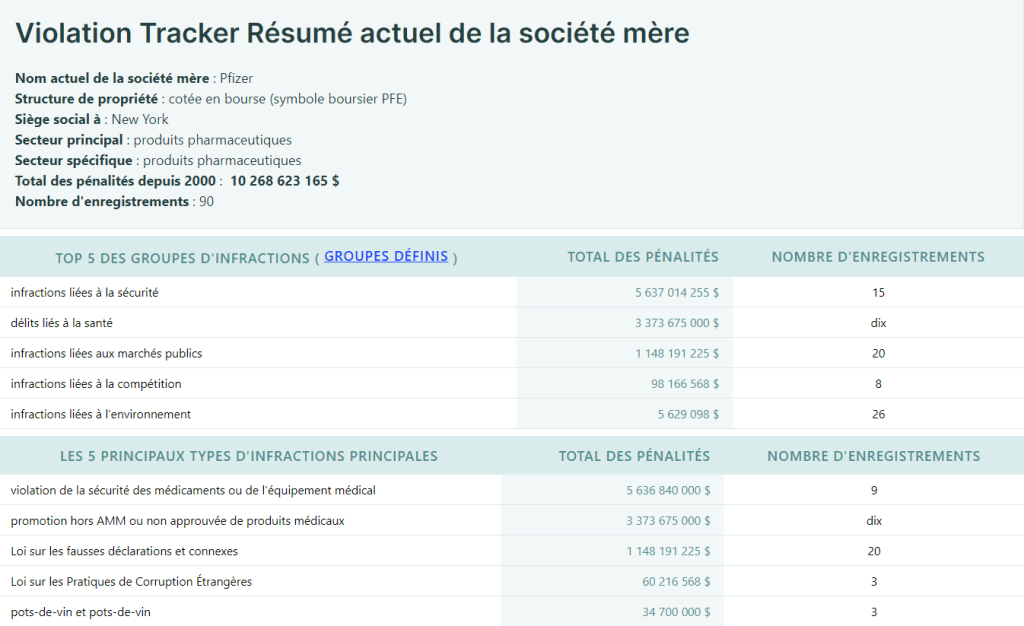Open Loi sur les fausses déclarations entry
The height and width of the screenshot is (626, 1024).
coord(124,551)
